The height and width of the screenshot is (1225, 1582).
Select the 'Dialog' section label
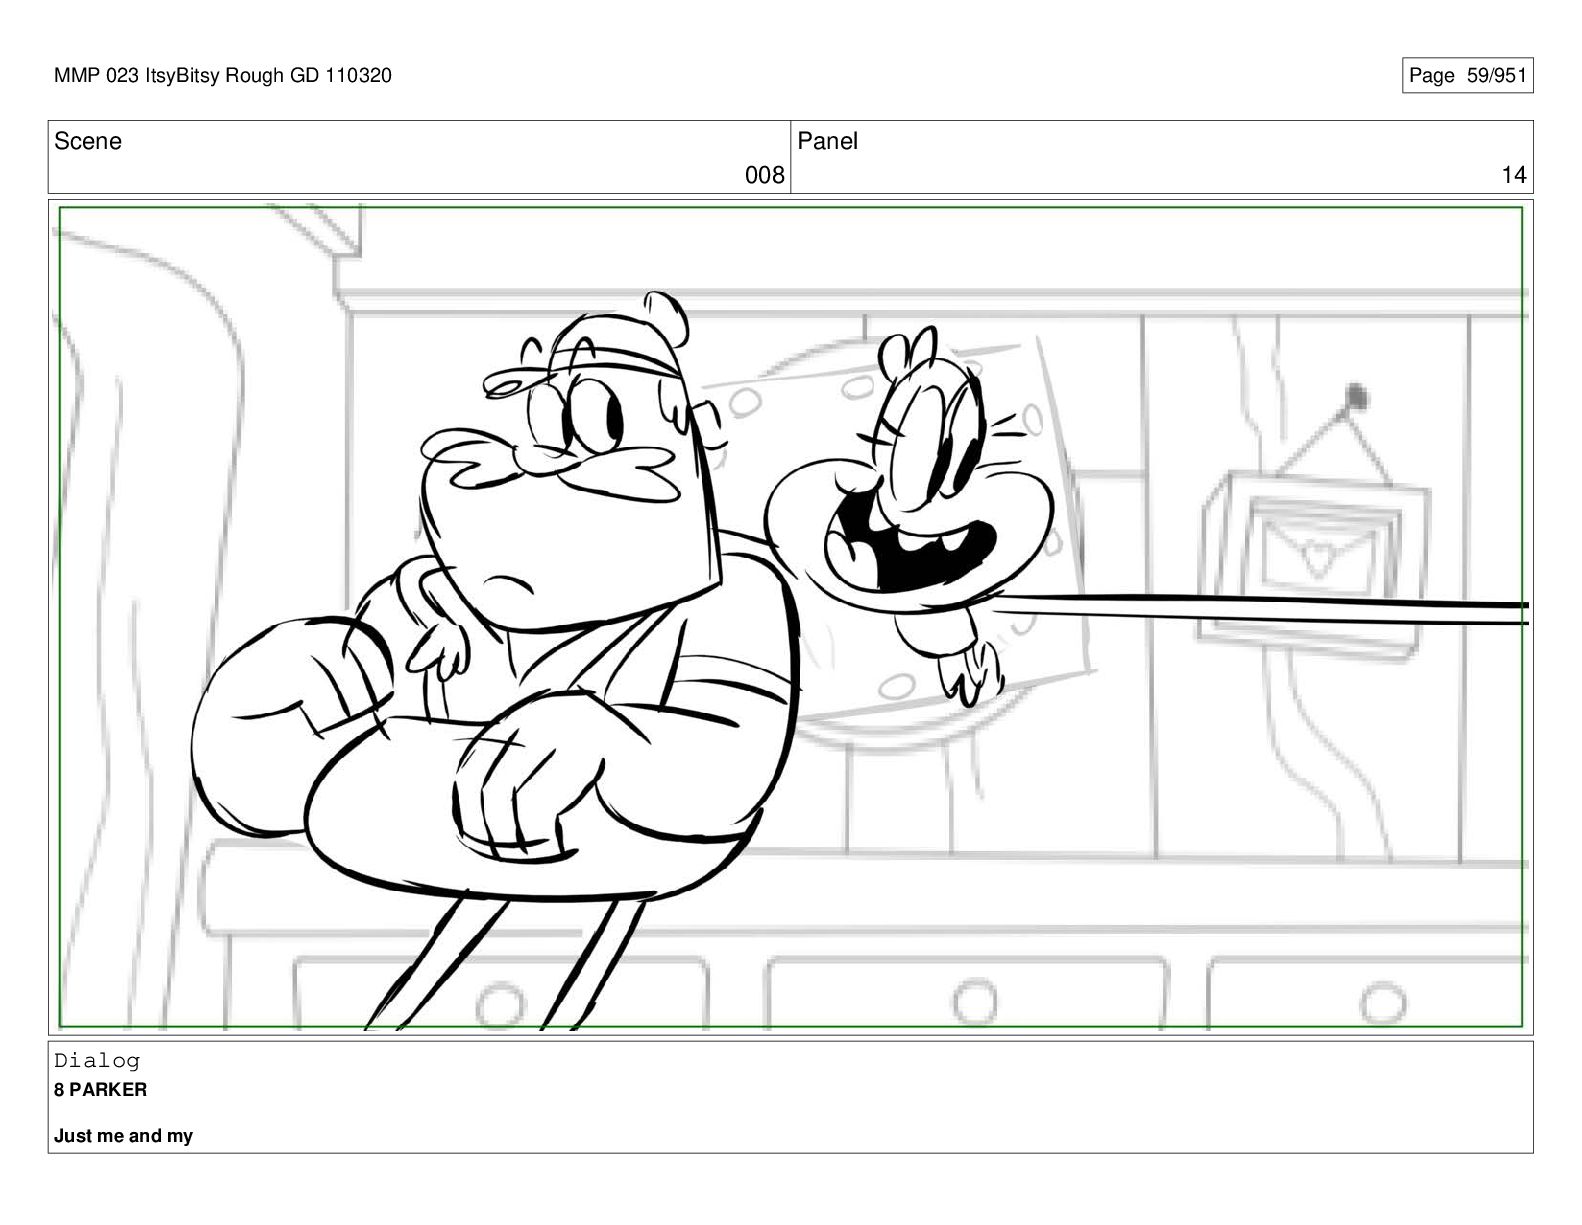pos(97,1060)
